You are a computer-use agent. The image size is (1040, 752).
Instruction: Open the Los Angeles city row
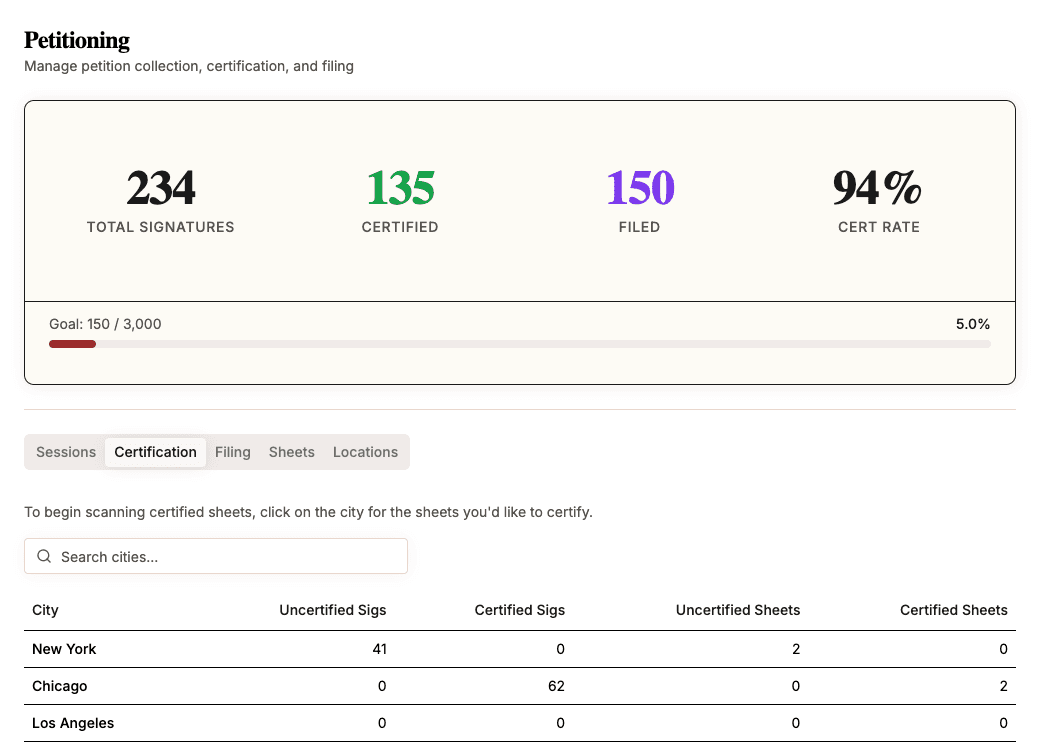(520, 723)
